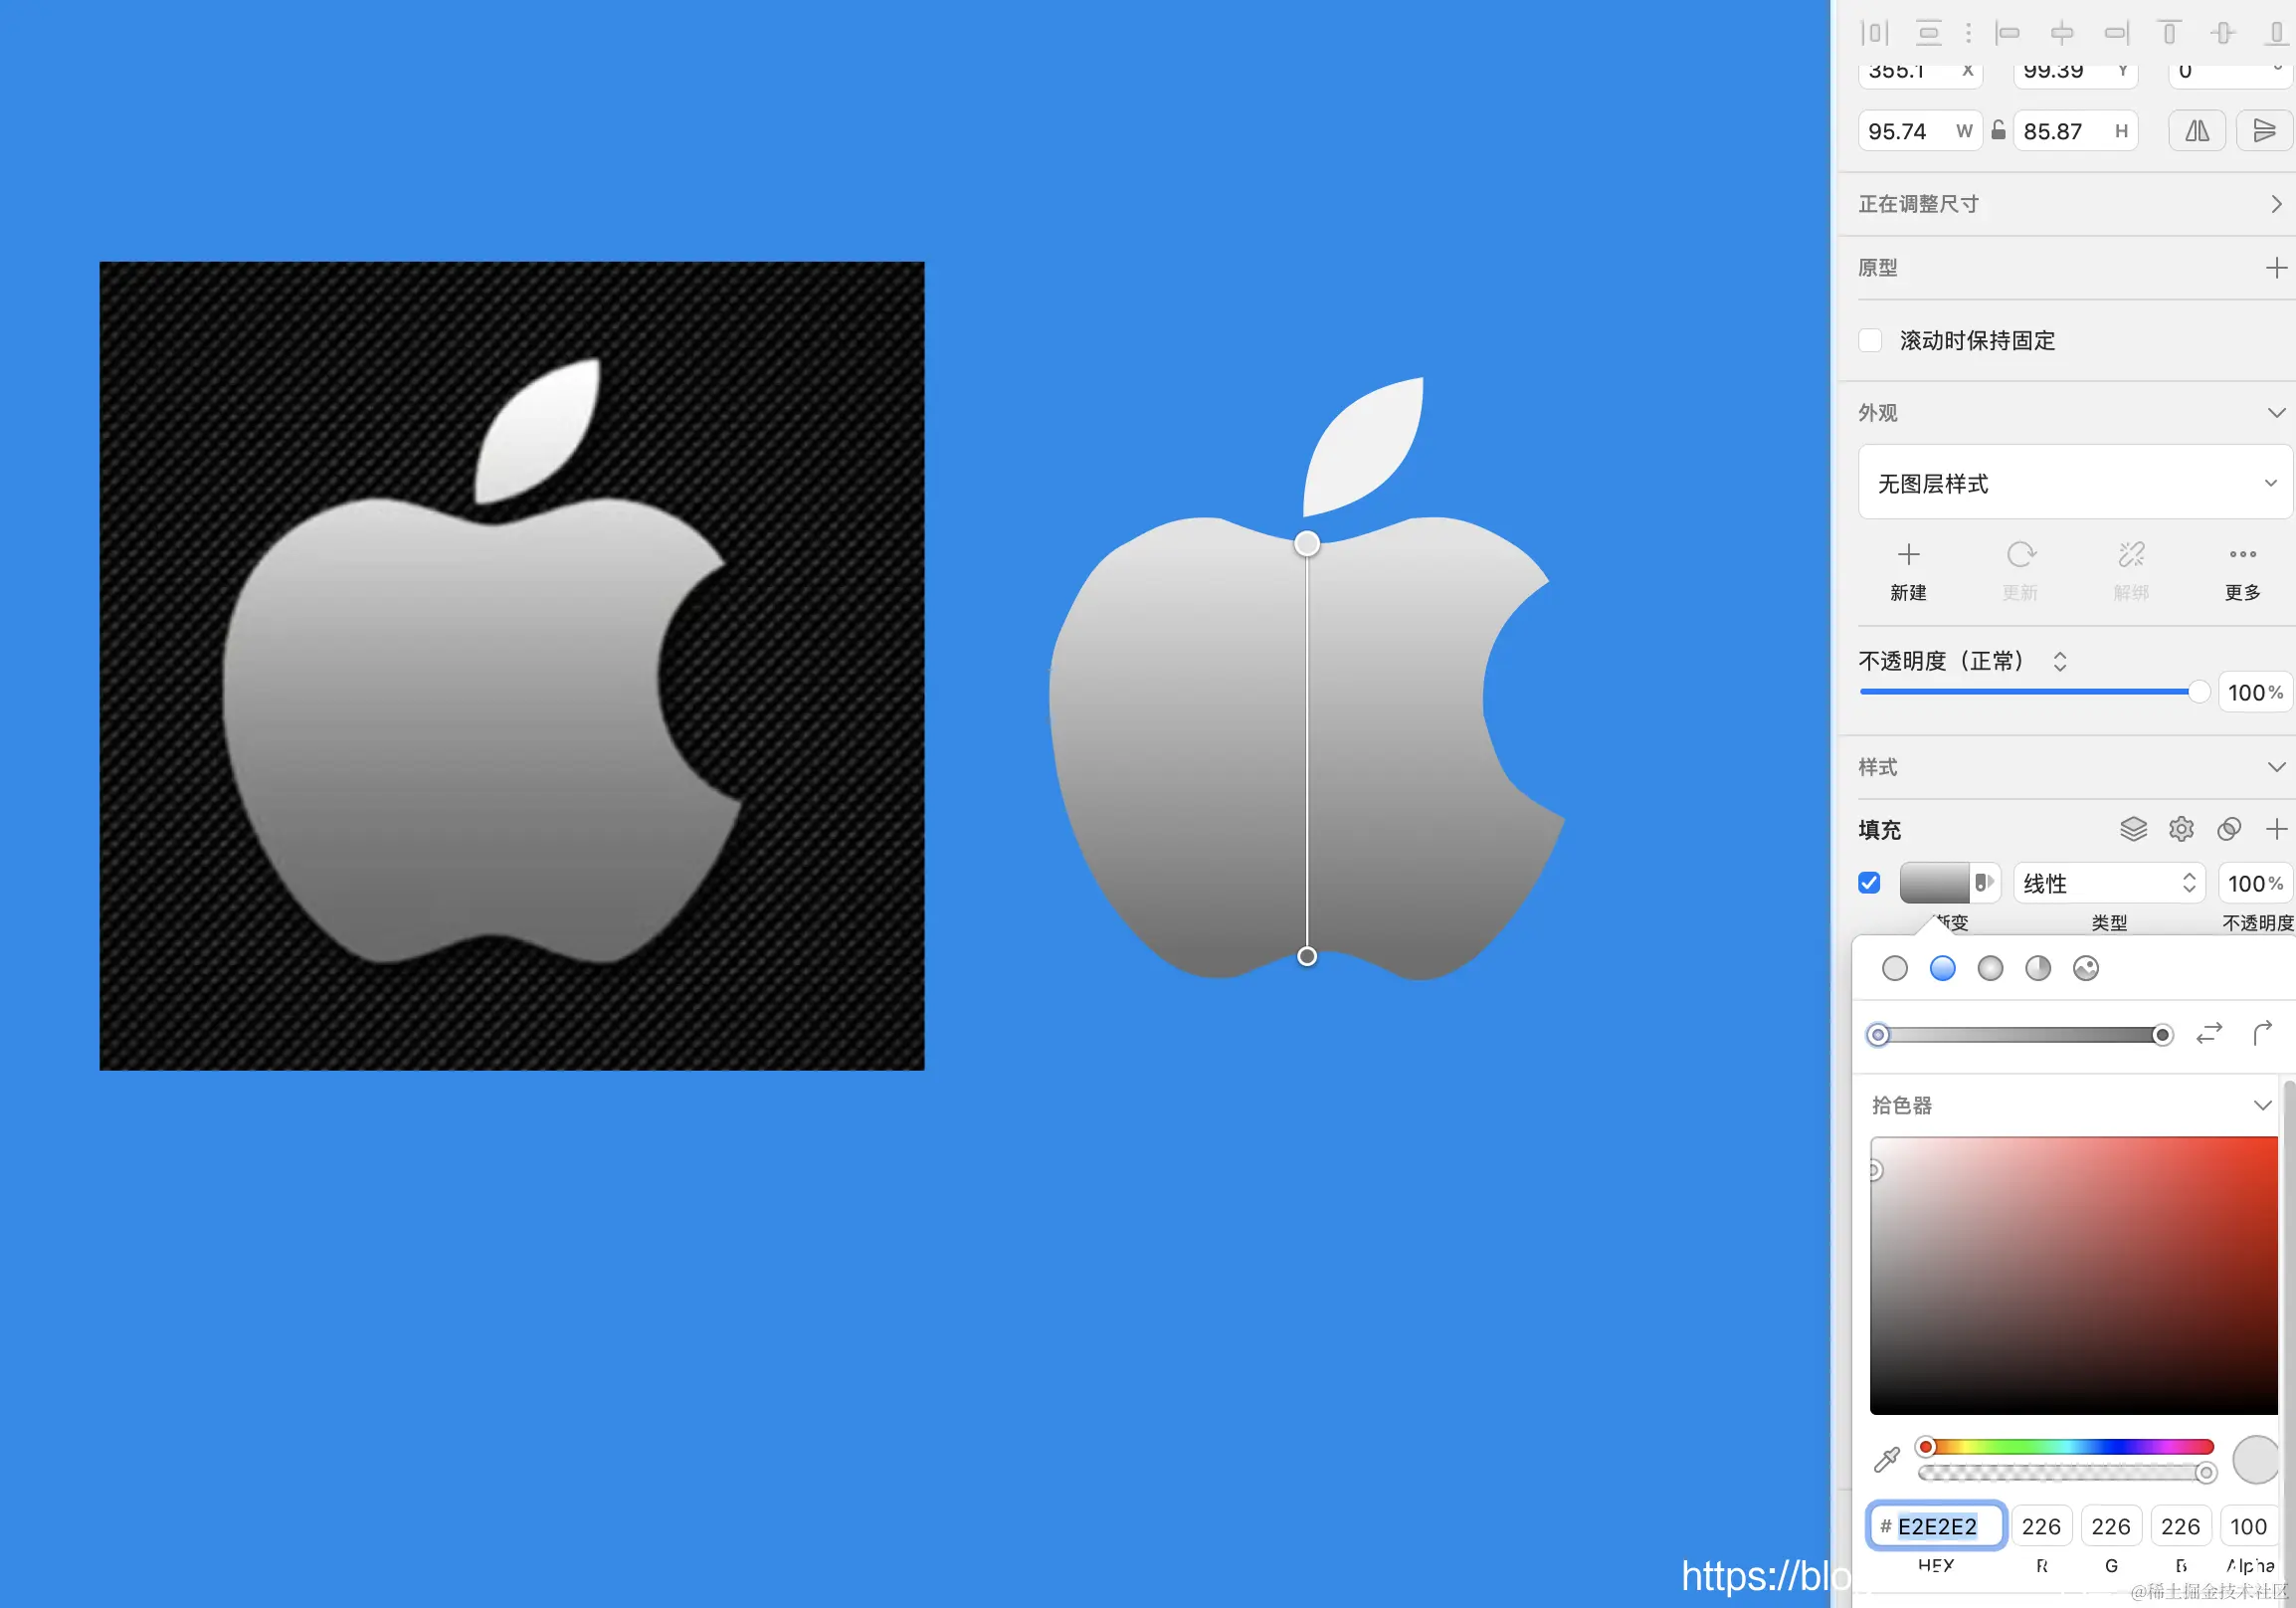Click the fill layers stack icon
2296x1608 pixels.
(x=2133, y=829)
